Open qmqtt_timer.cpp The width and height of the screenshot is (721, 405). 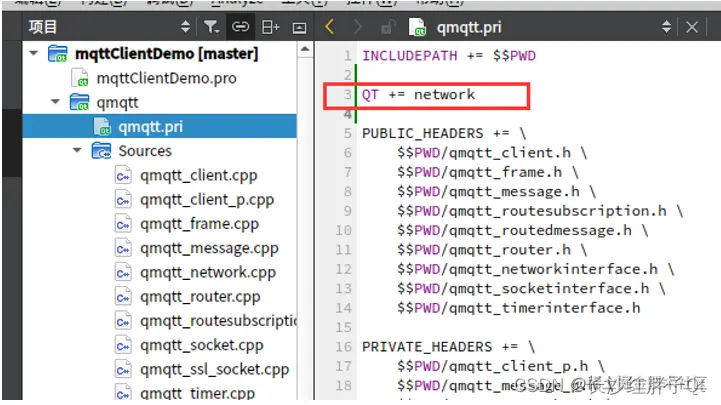[x=197, y=393]
